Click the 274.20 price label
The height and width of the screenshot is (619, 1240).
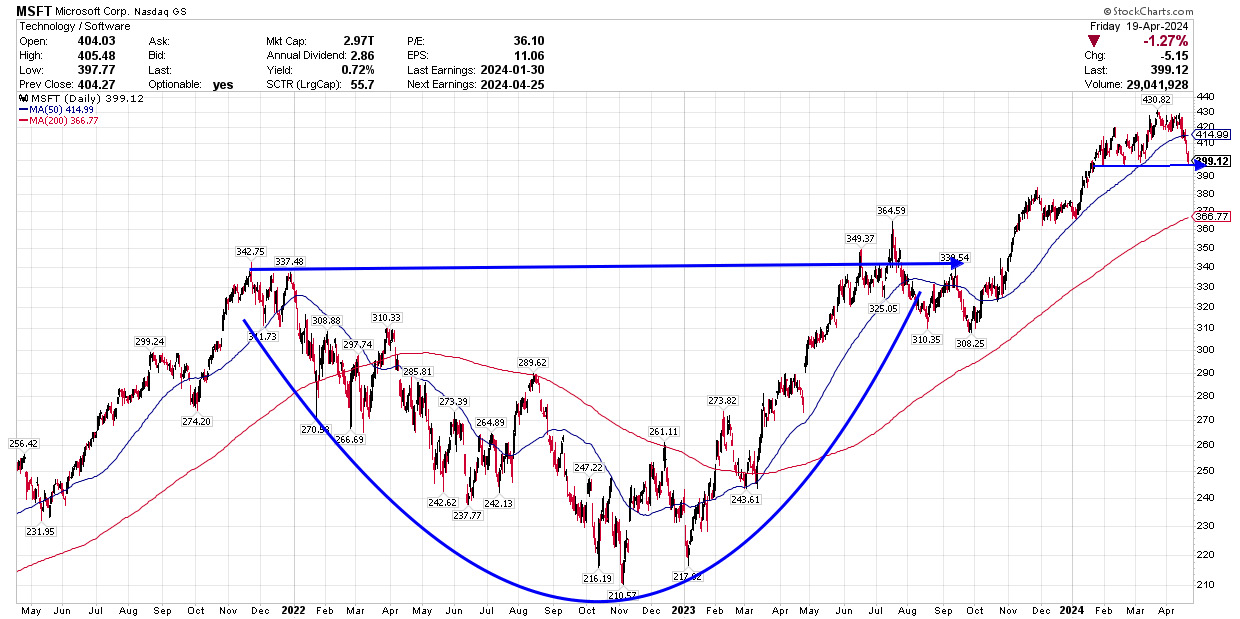coord(196,422)
